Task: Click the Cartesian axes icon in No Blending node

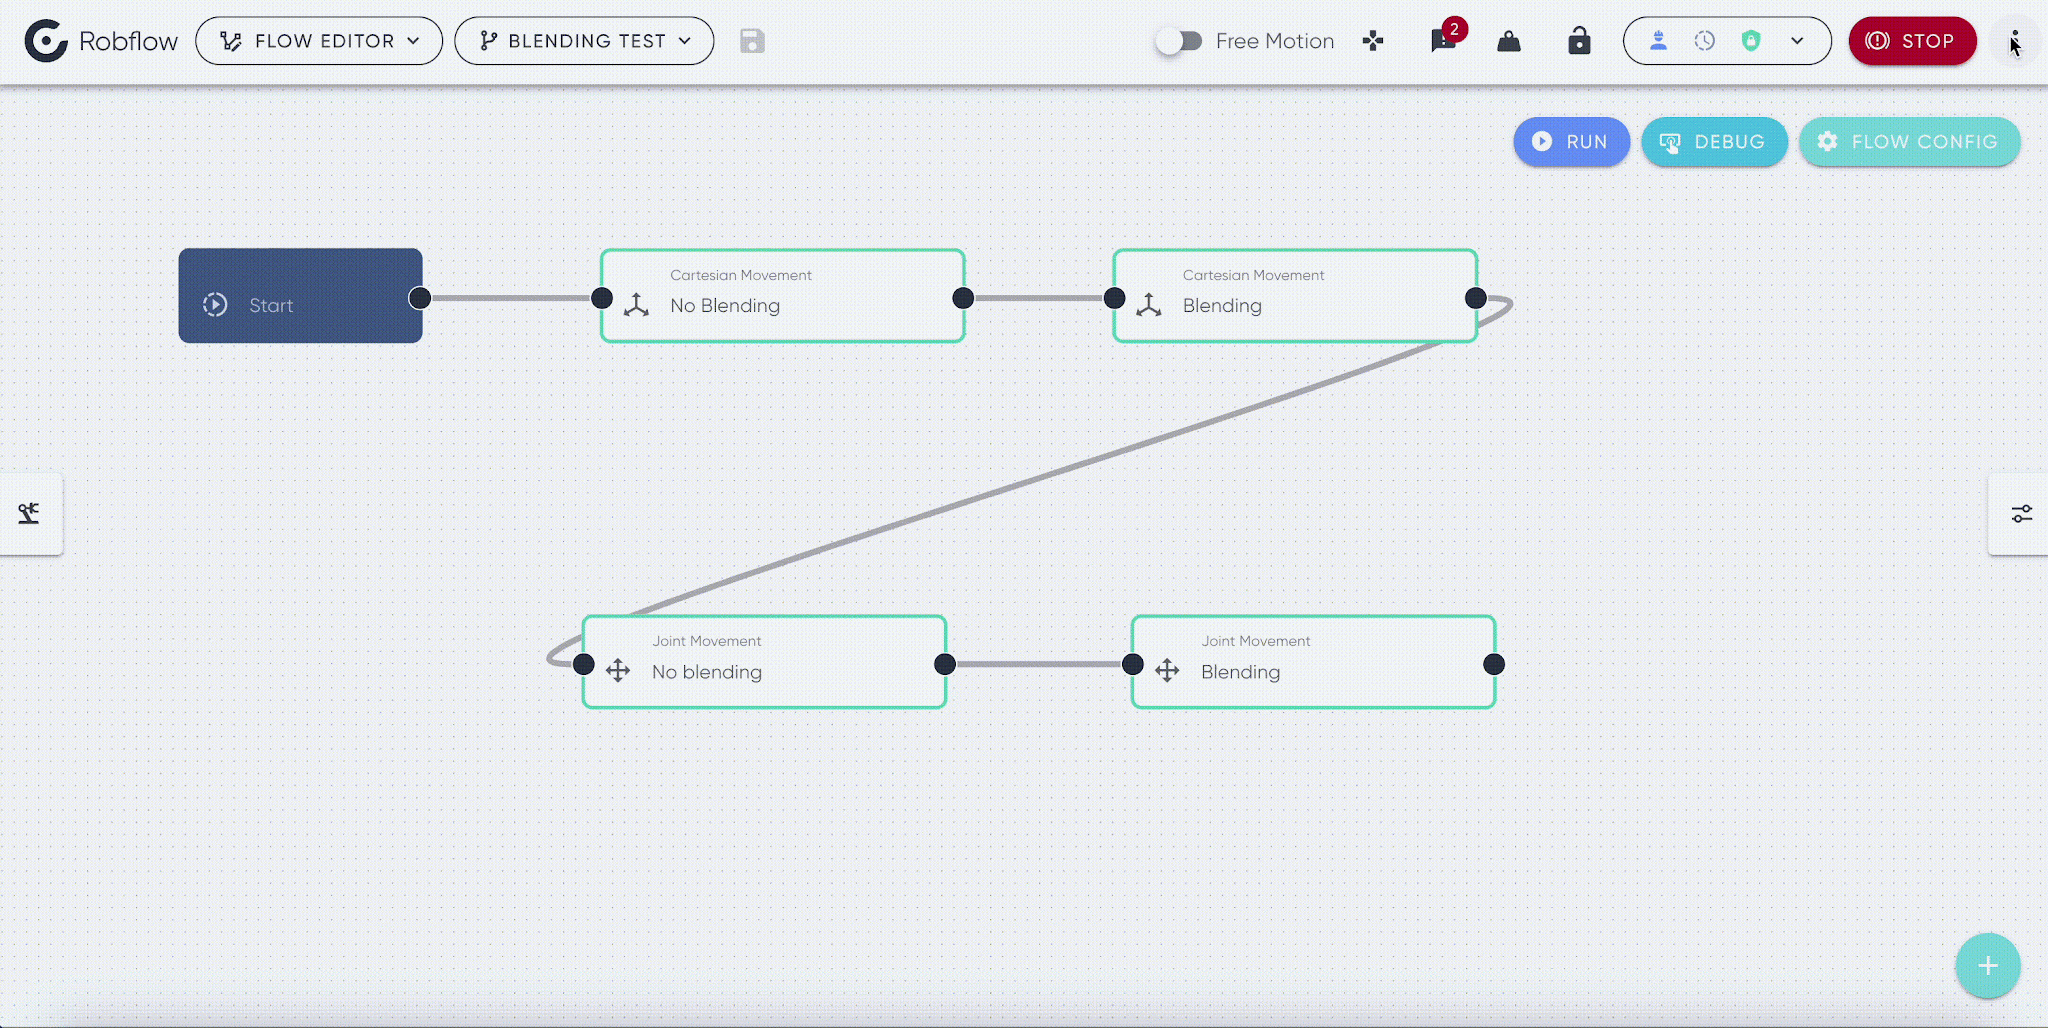Action: [636, 305]
